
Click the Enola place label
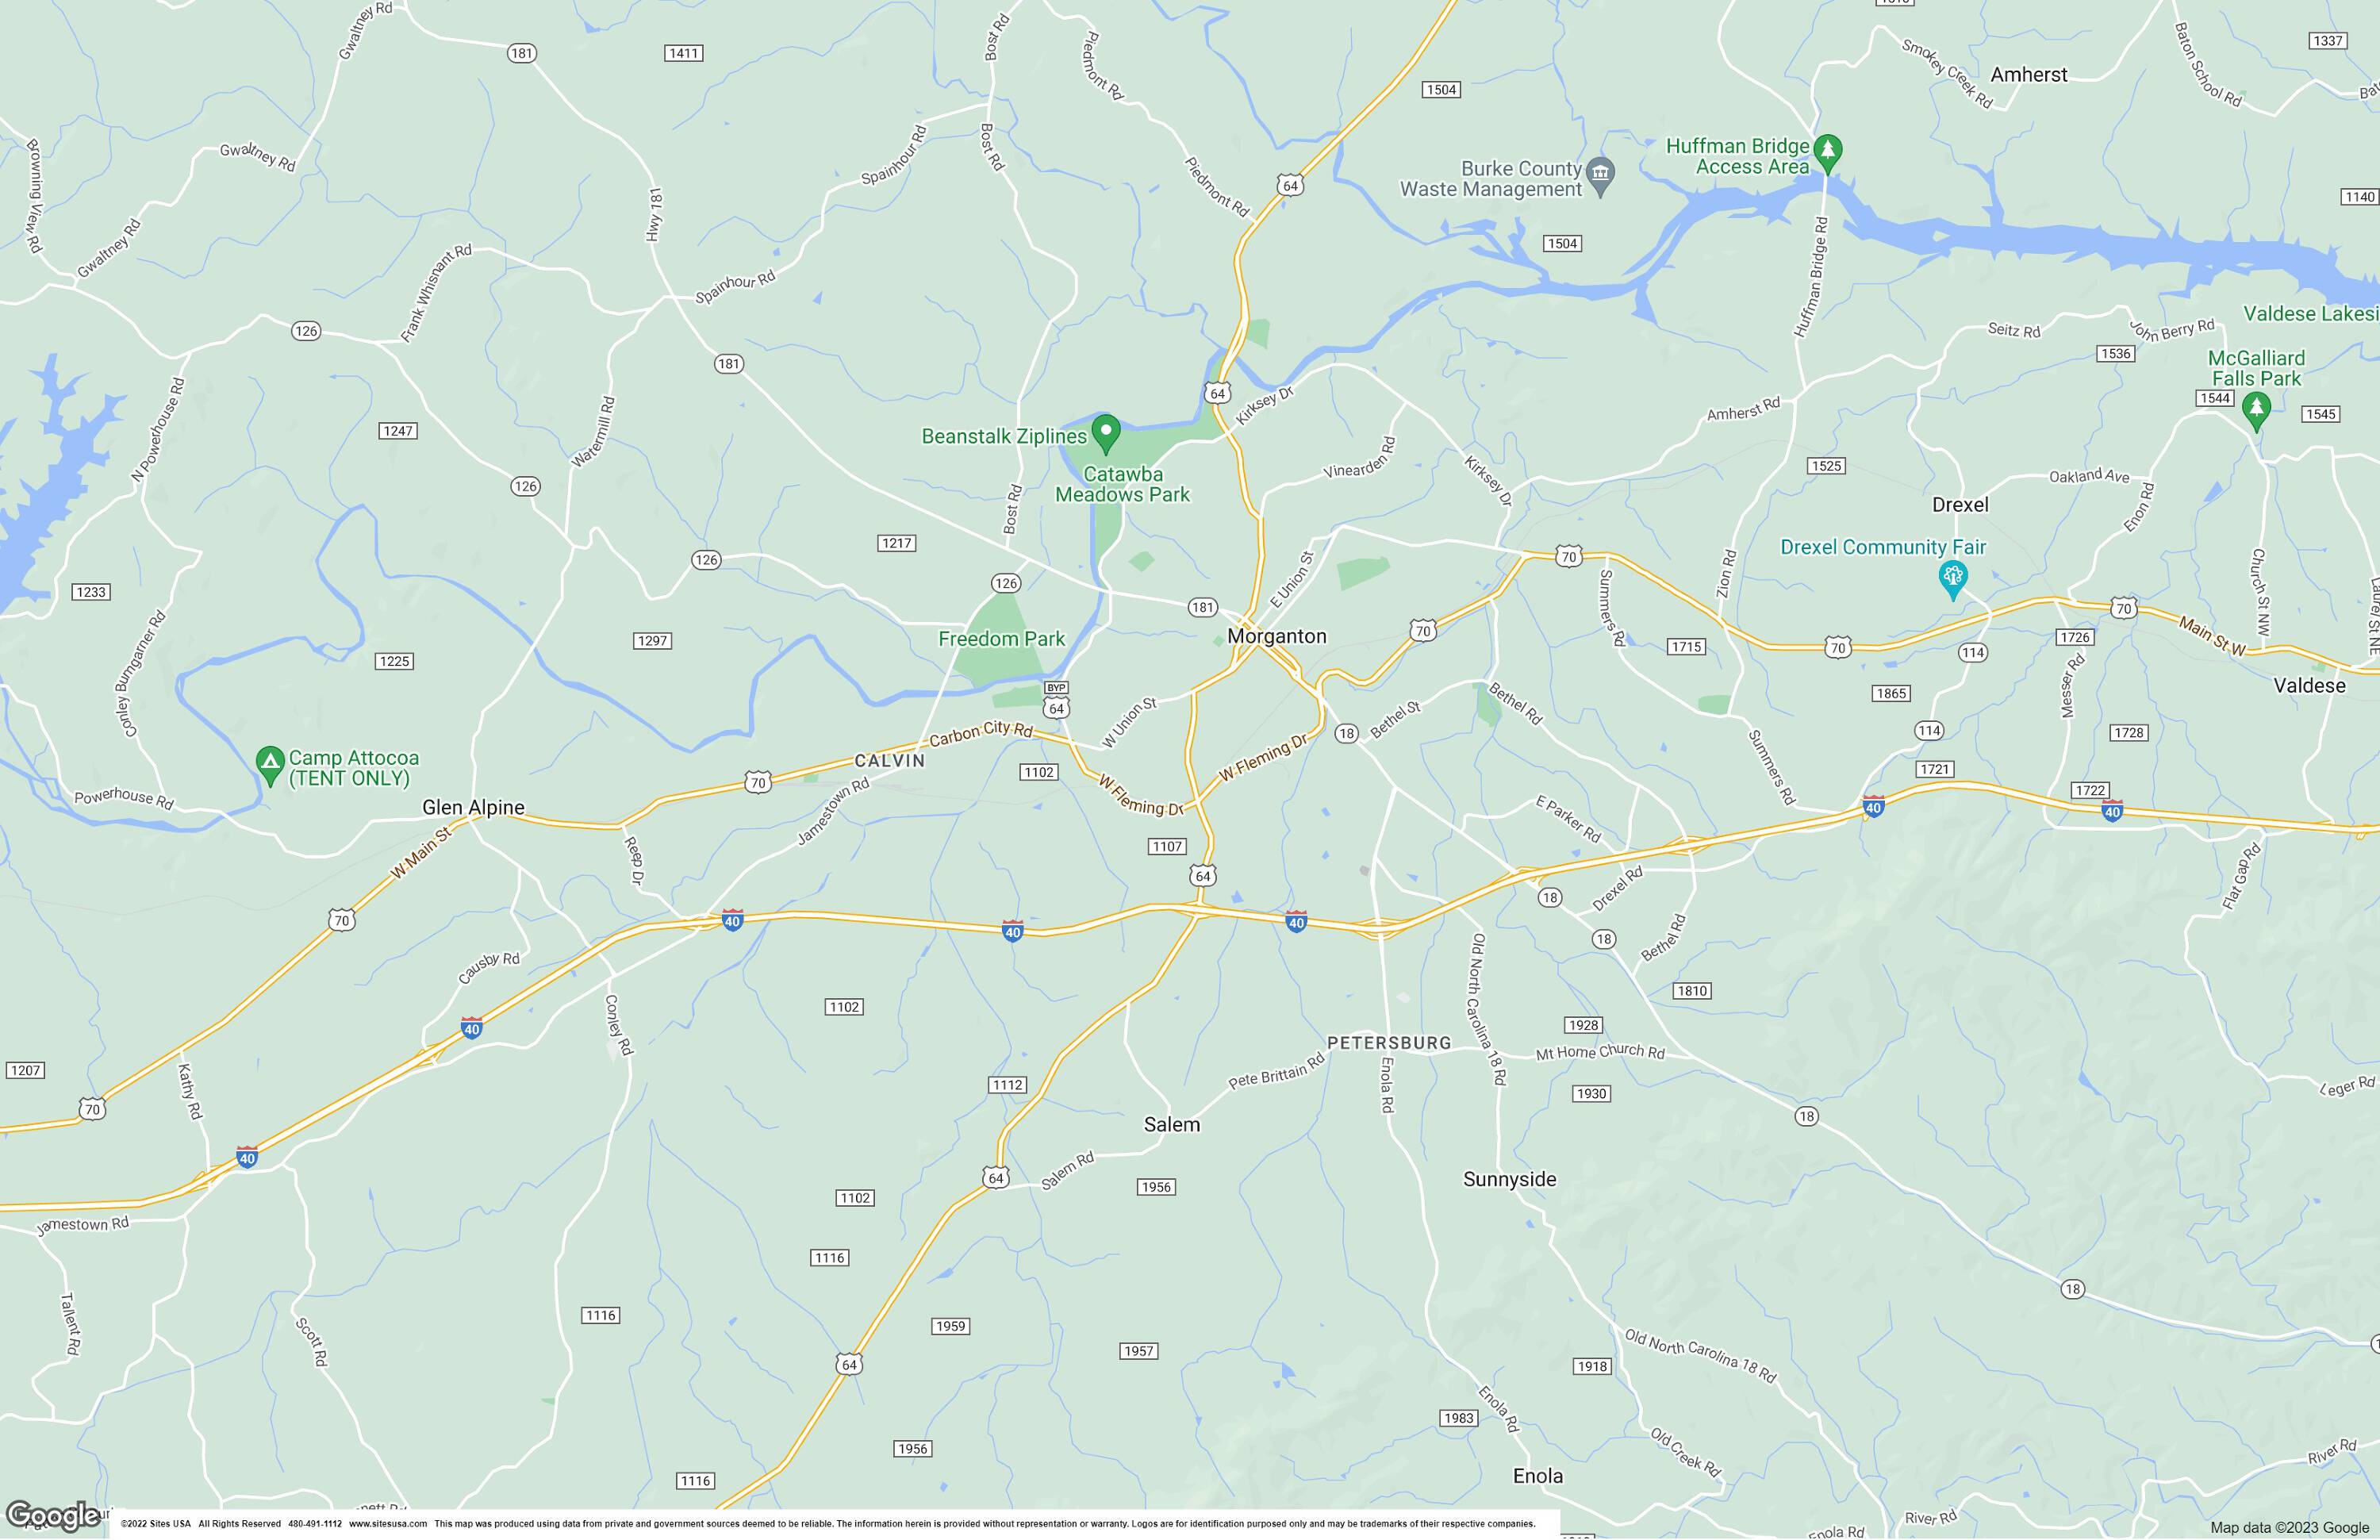(1537, 1476)
